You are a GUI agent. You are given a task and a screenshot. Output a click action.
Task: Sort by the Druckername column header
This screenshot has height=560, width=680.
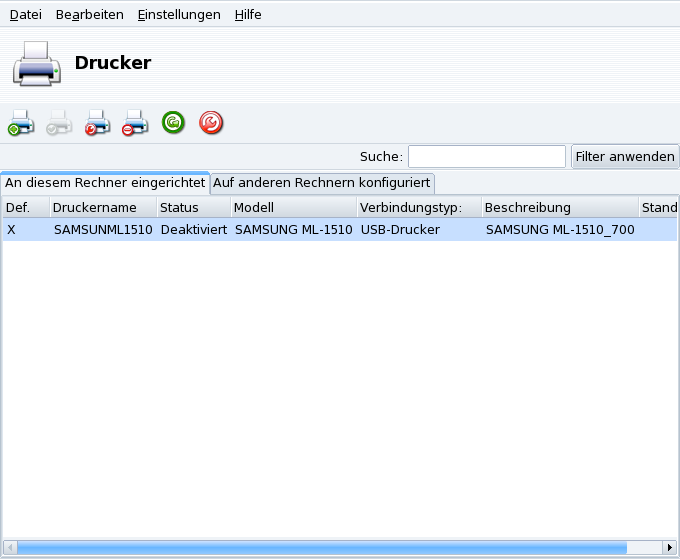pyautogui.click(x=102, y=208)
